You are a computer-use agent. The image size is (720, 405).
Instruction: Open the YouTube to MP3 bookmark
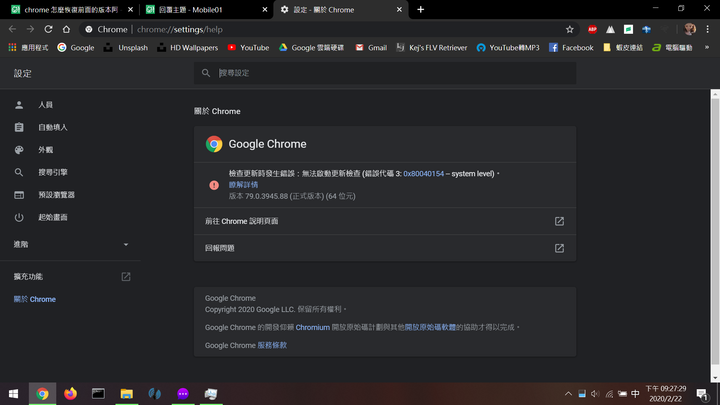click(508, 47)
